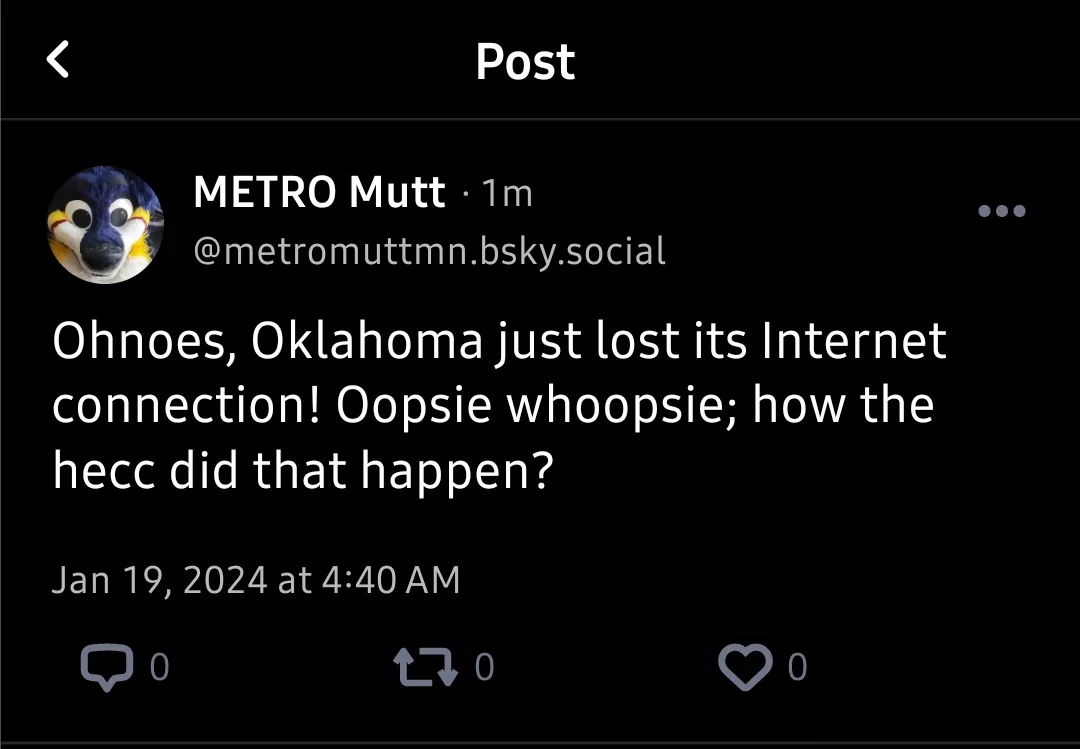Open the three-dot post options menu
The width and height of the screenshot is (1080, 749).
1002,211
